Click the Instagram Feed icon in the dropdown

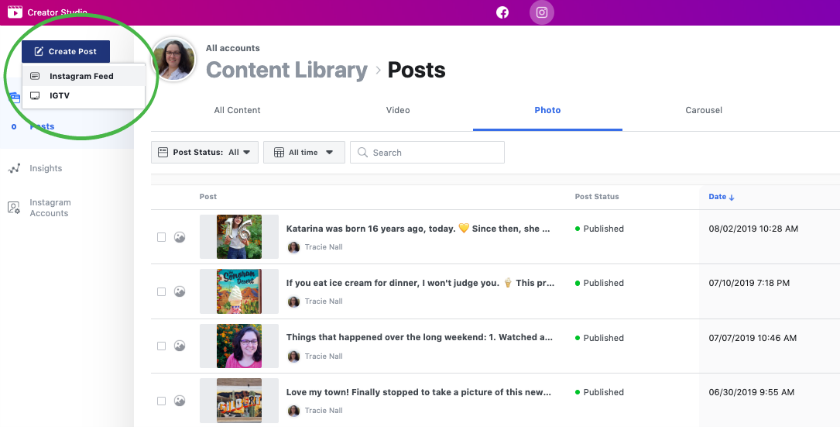(35, 76)
